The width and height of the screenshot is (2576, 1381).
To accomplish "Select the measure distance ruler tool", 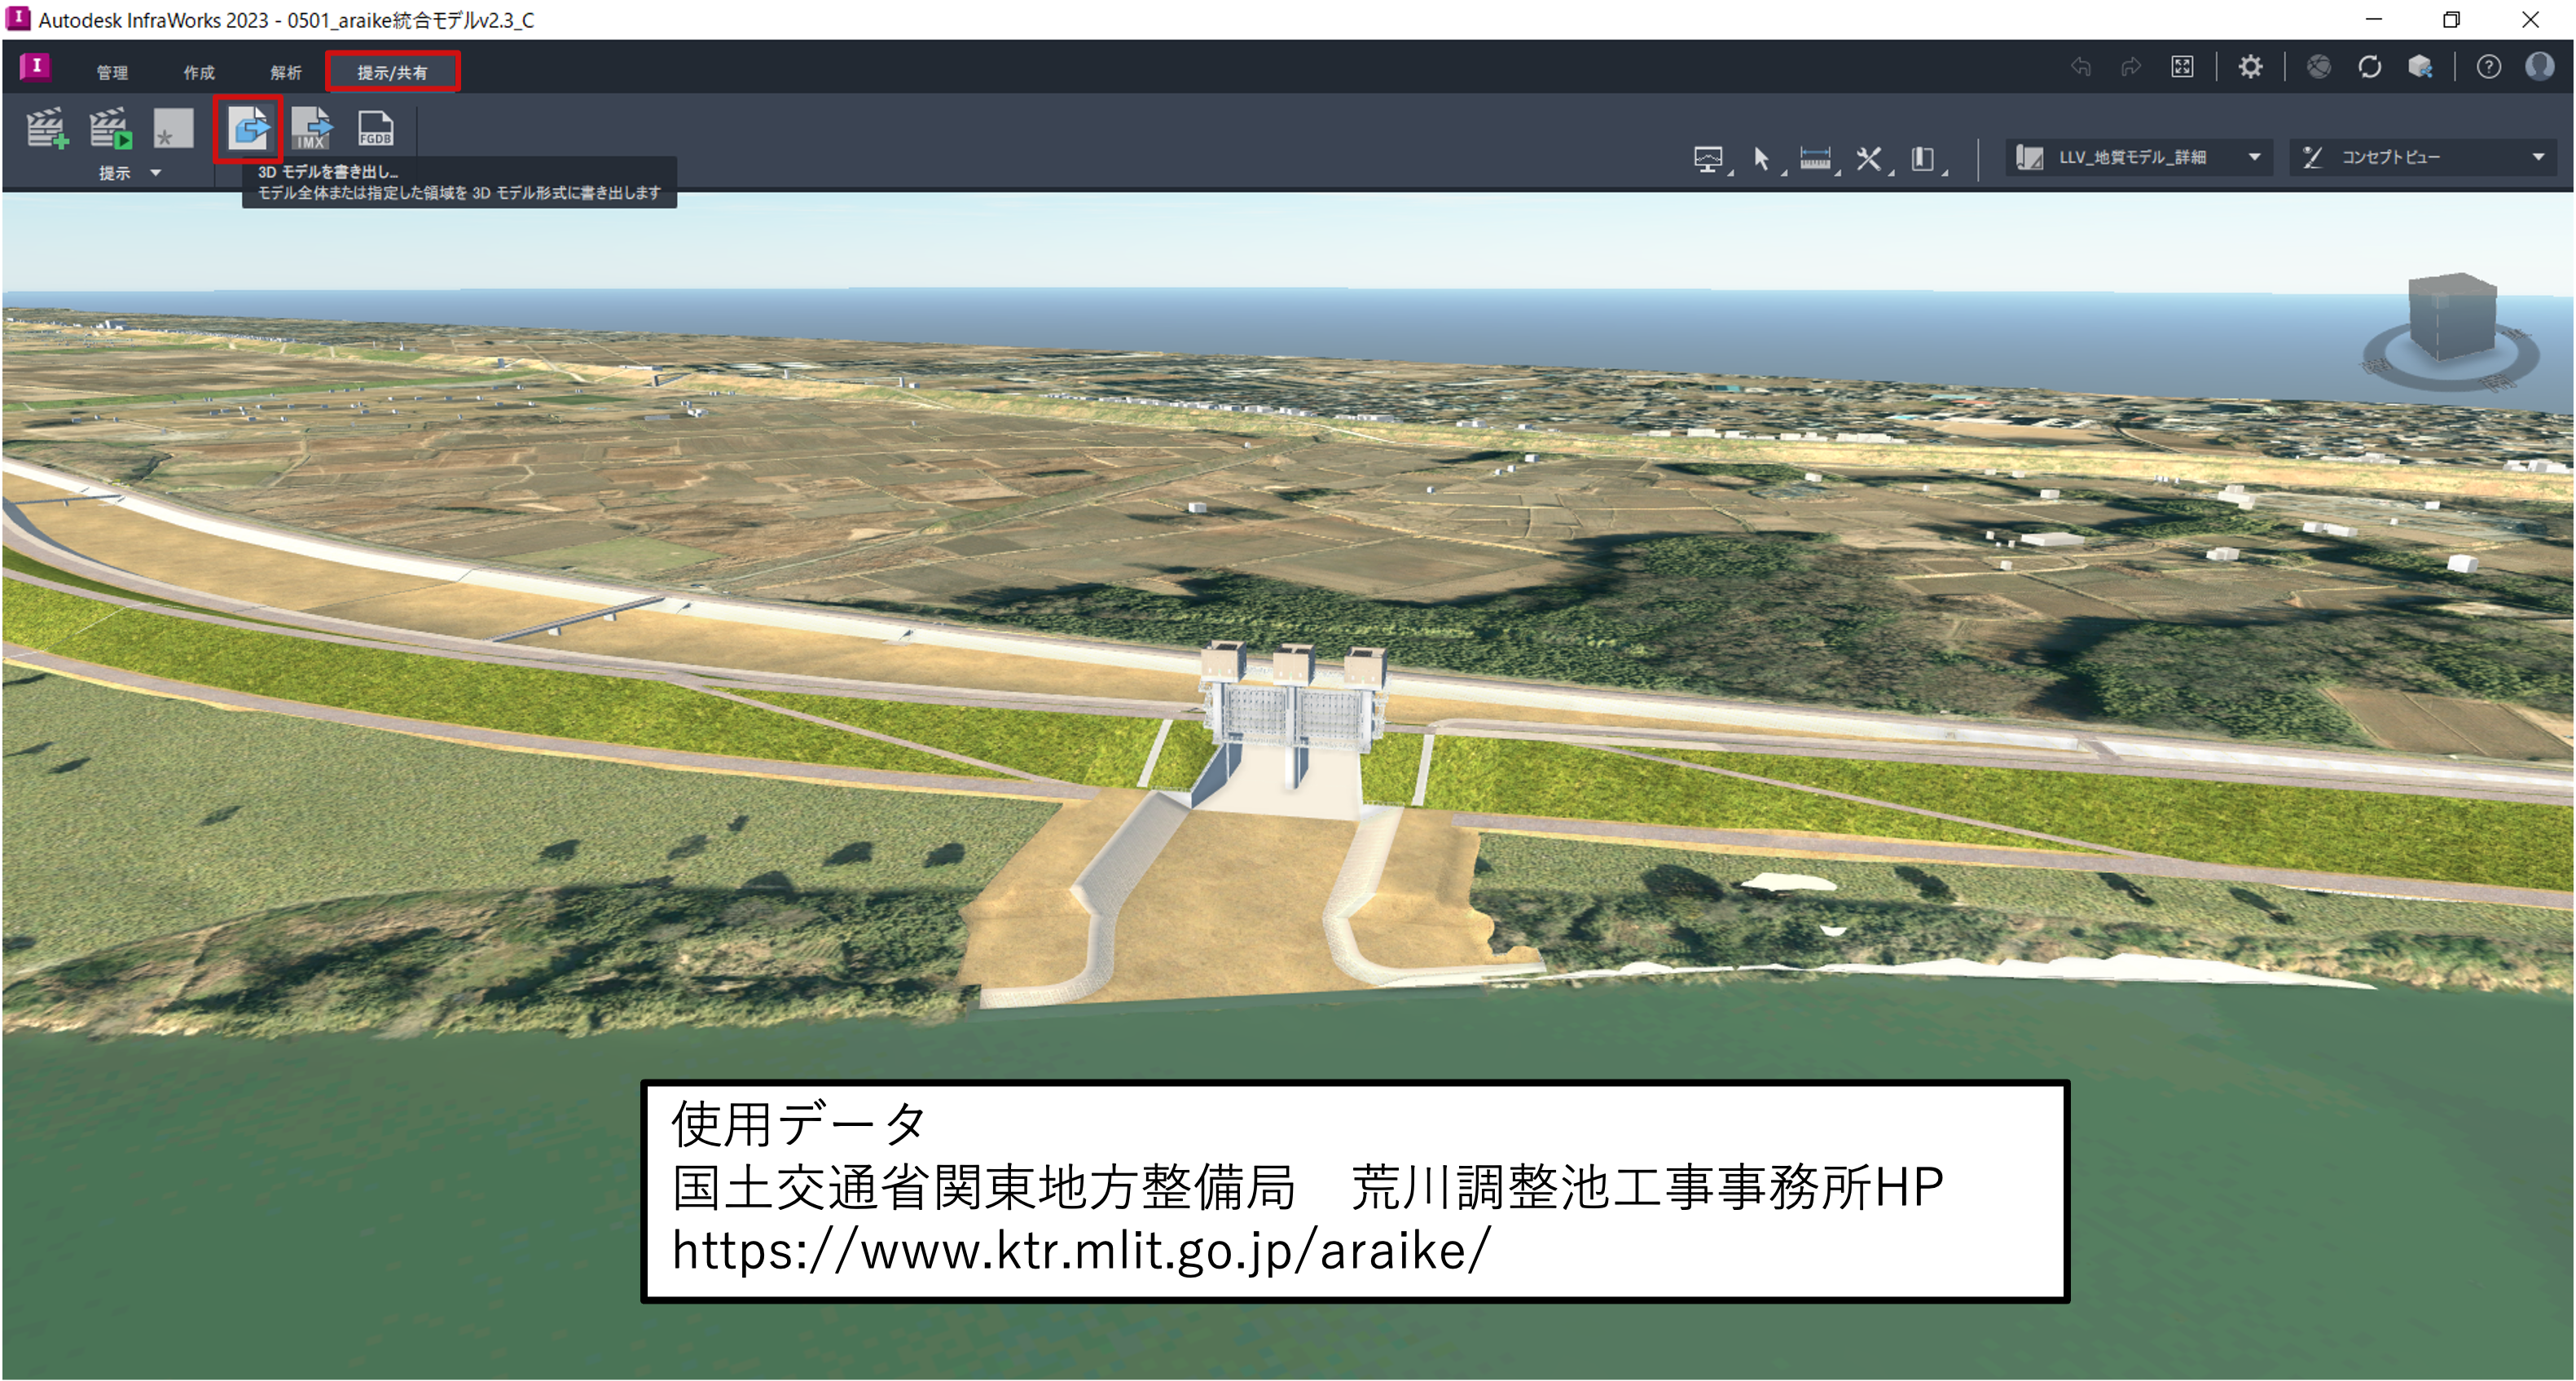I will pyautogui.click(x=1815, y=158).
